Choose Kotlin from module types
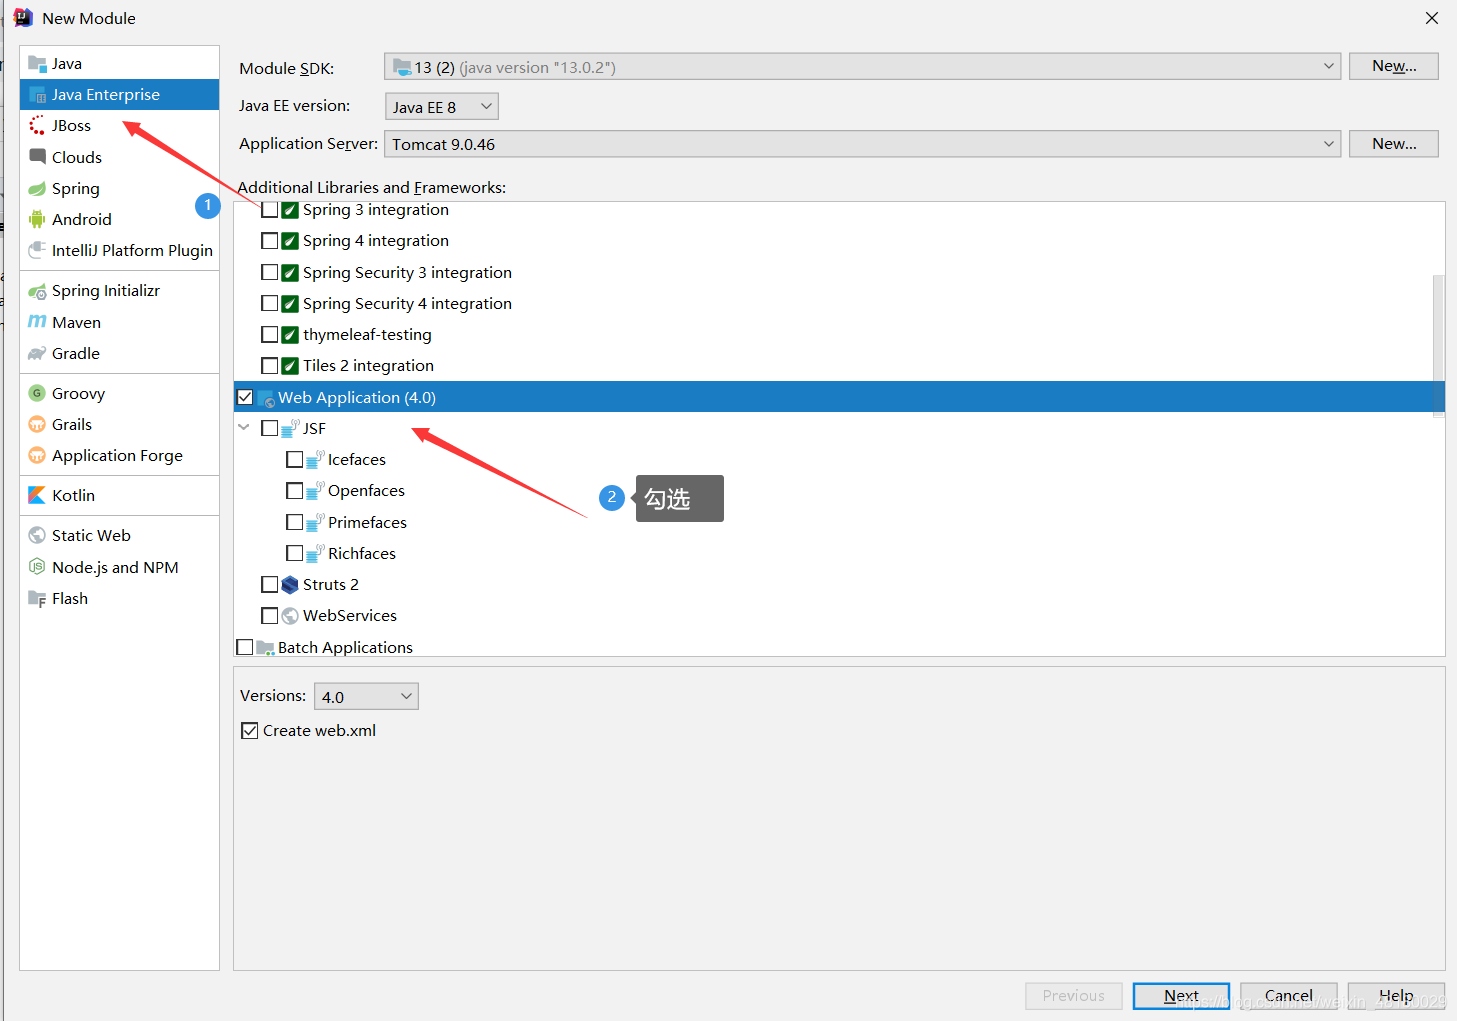The width and height of the screenshot is (1457, 1021). point(119,496)
